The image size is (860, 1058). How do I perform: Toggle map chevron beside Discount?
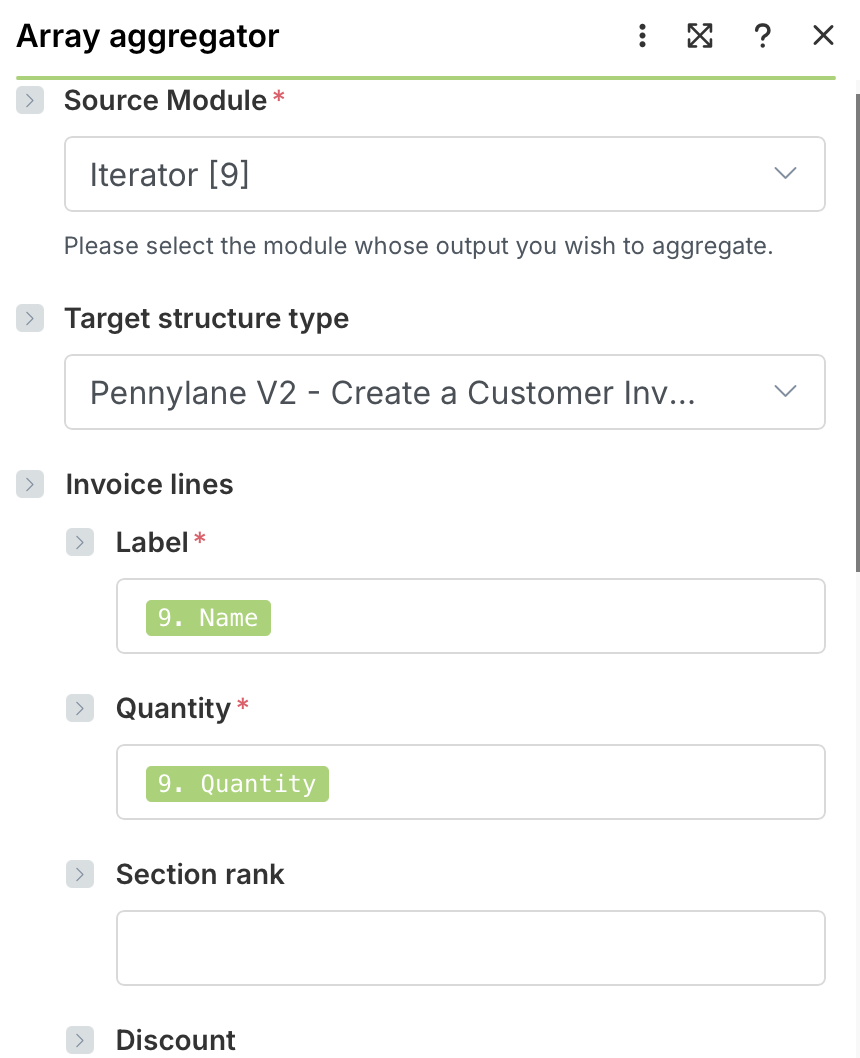coord(80,1040)
